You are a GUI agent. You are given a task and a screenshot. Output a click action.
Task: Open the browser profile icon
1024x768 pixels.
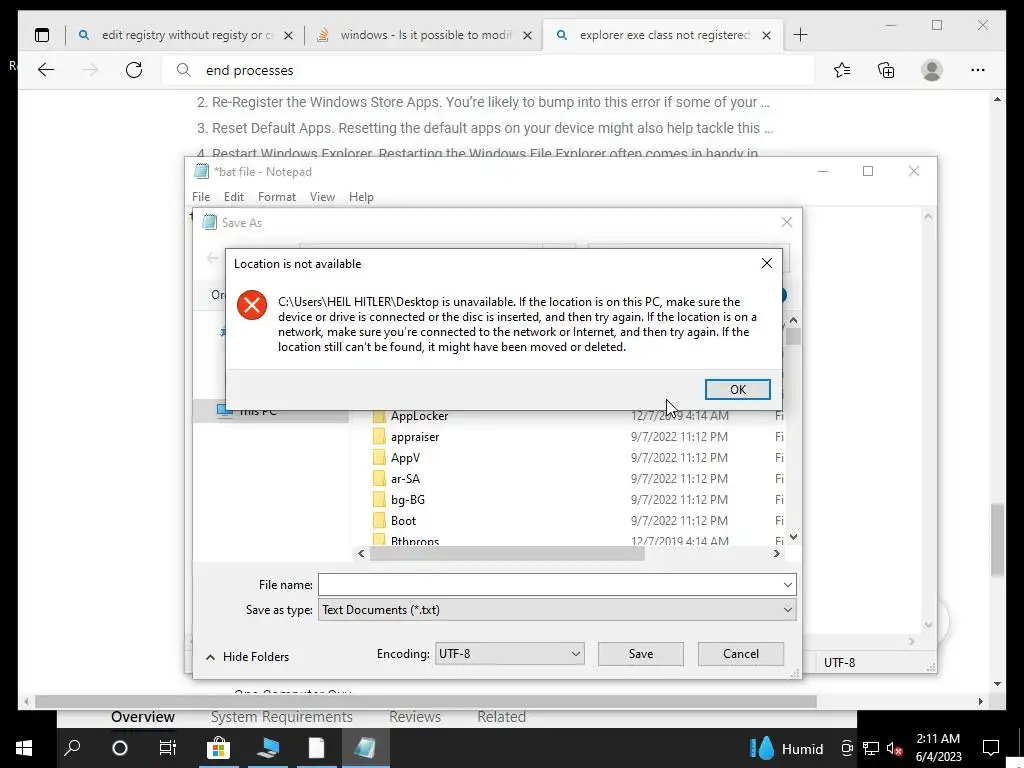pyautogui.click(x=932, y=70)
